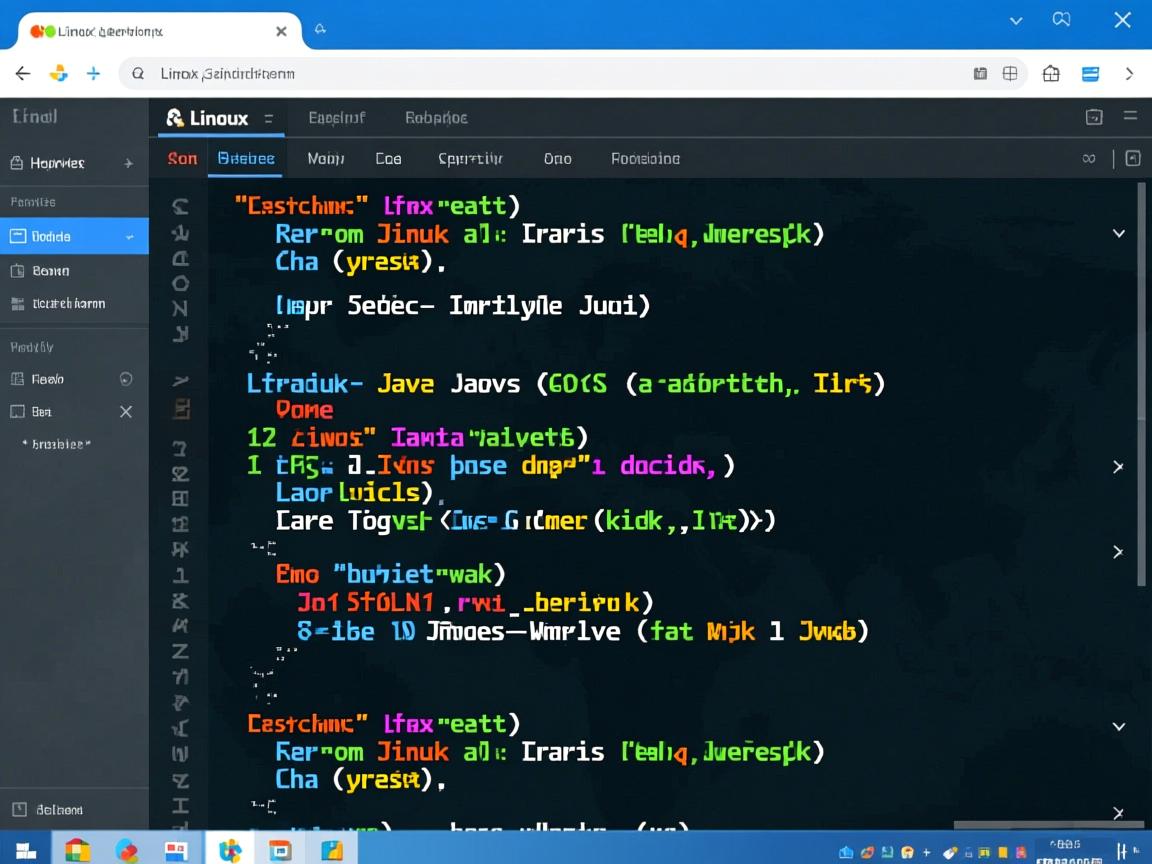Screen dimensions: 1152x864
Task: Open a new browser tab with the plus icon
Action: 93,73
